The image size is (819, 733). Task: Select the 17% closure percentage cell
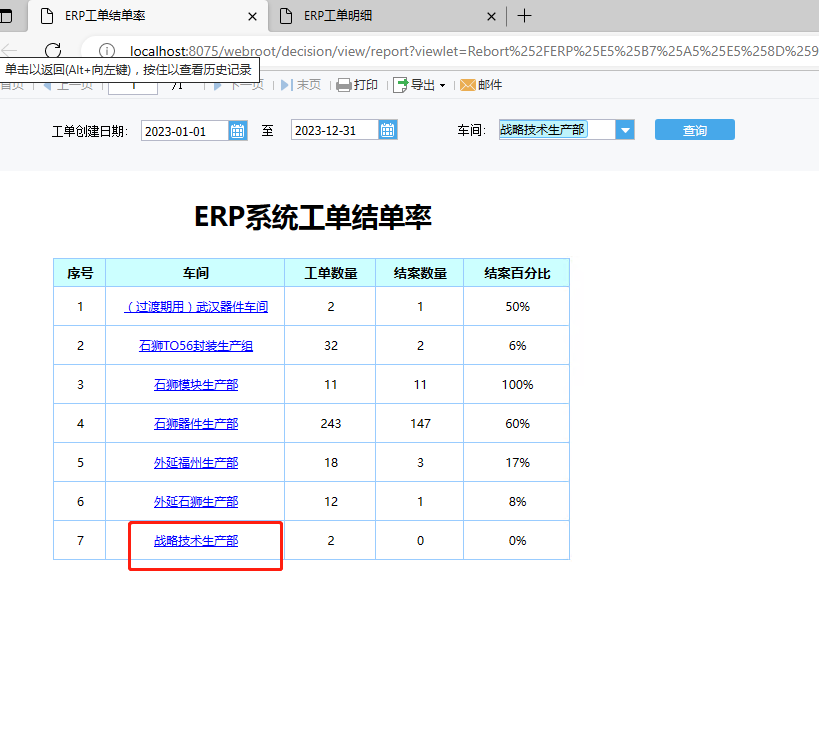pyautogui.click(x=517, y=463)
